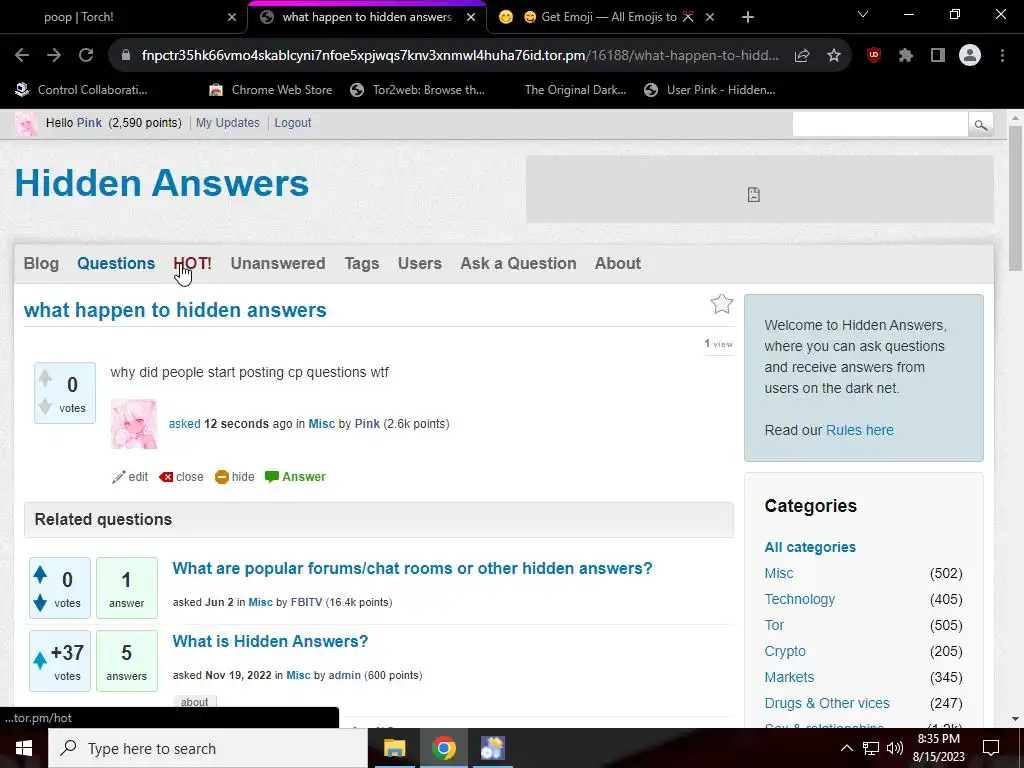The width and height of the screenshot is (1024, 768).
Task: Open the Markets category
Action: (789, 677)
